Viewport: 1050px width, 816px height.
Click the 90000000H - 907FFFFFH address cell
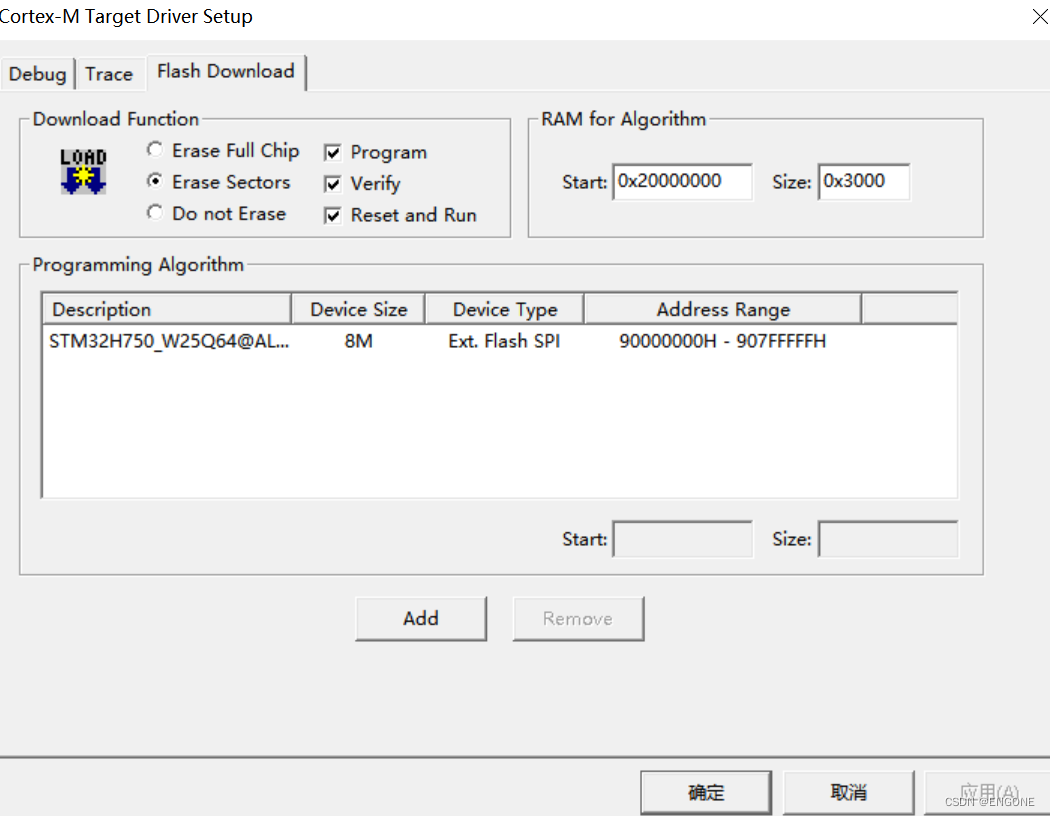click(723, 341)
